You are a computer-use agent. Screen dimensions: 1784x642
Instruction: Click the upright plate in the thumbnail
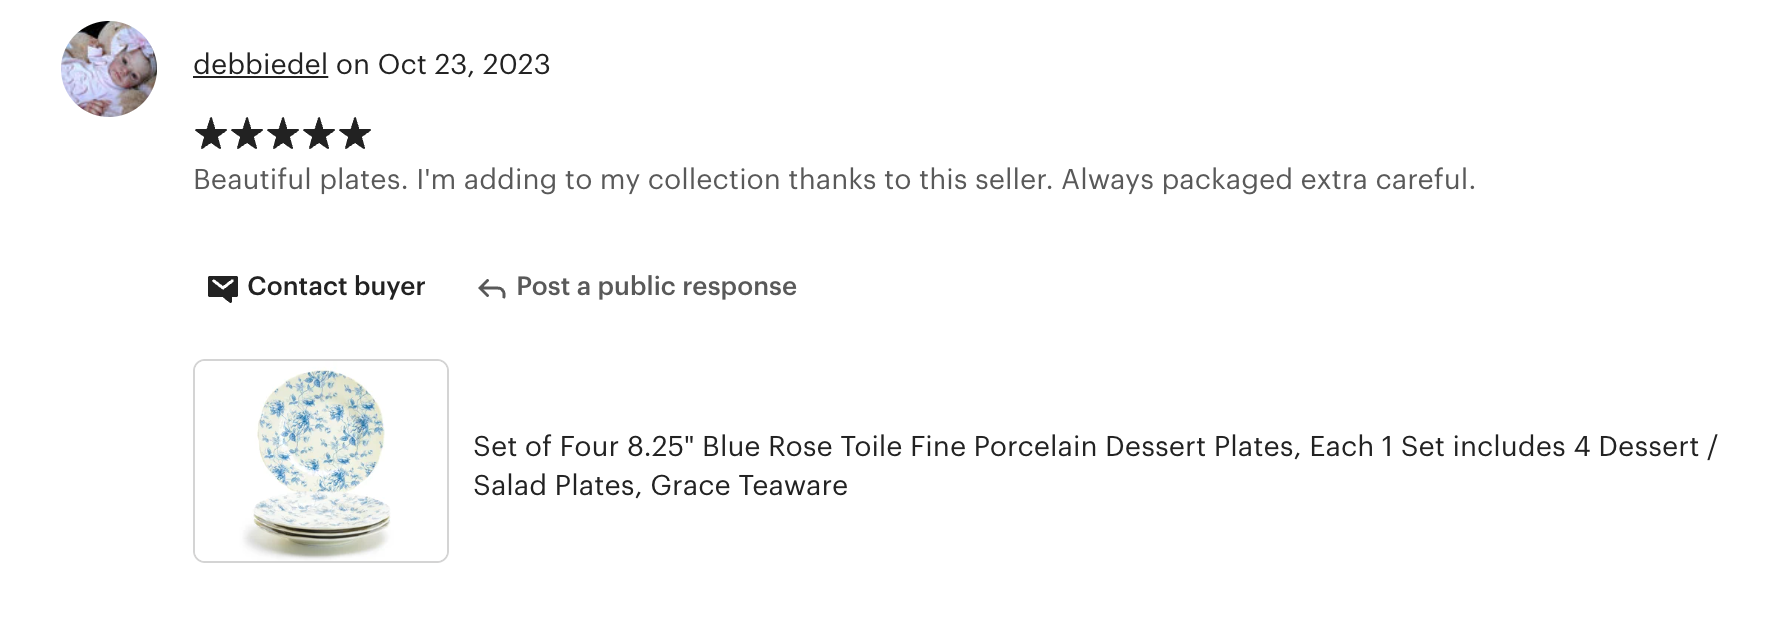(x=321, y=431)
